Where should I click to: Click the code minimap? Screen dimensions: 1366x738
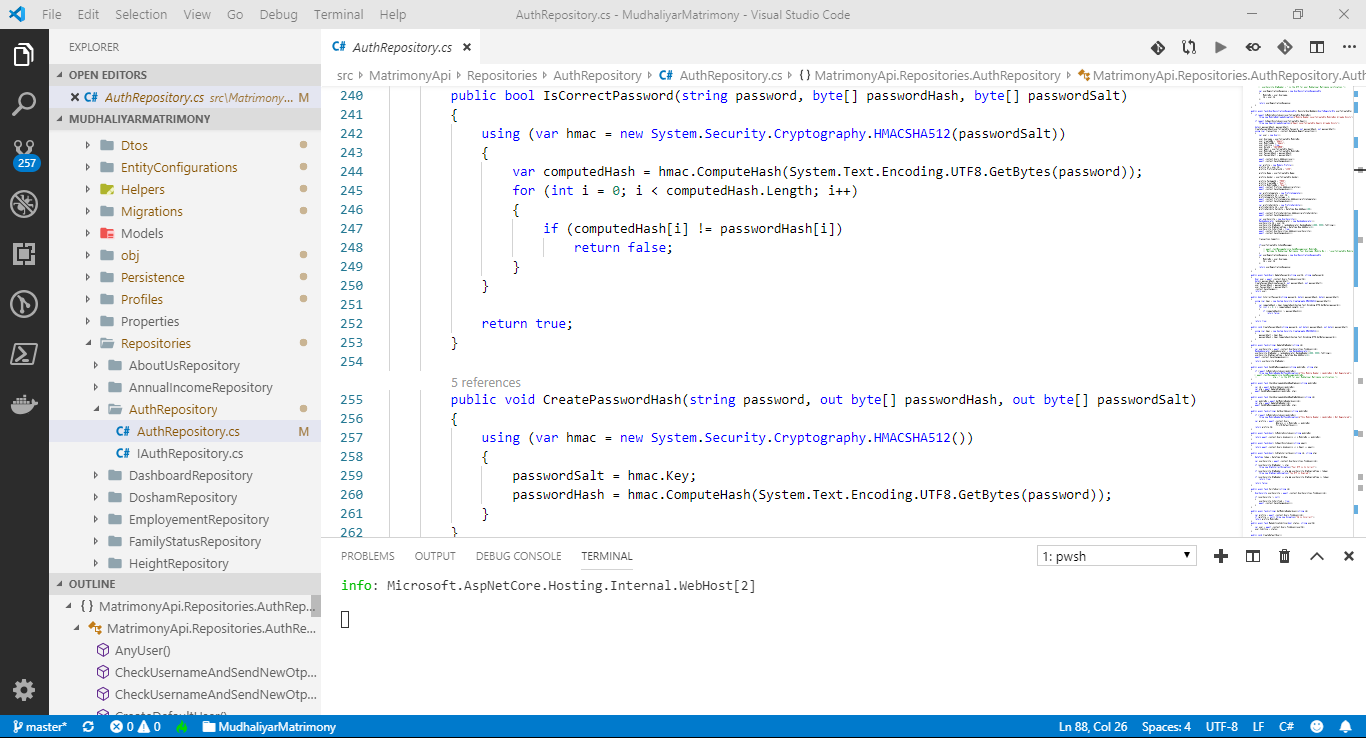[1299, 310]
